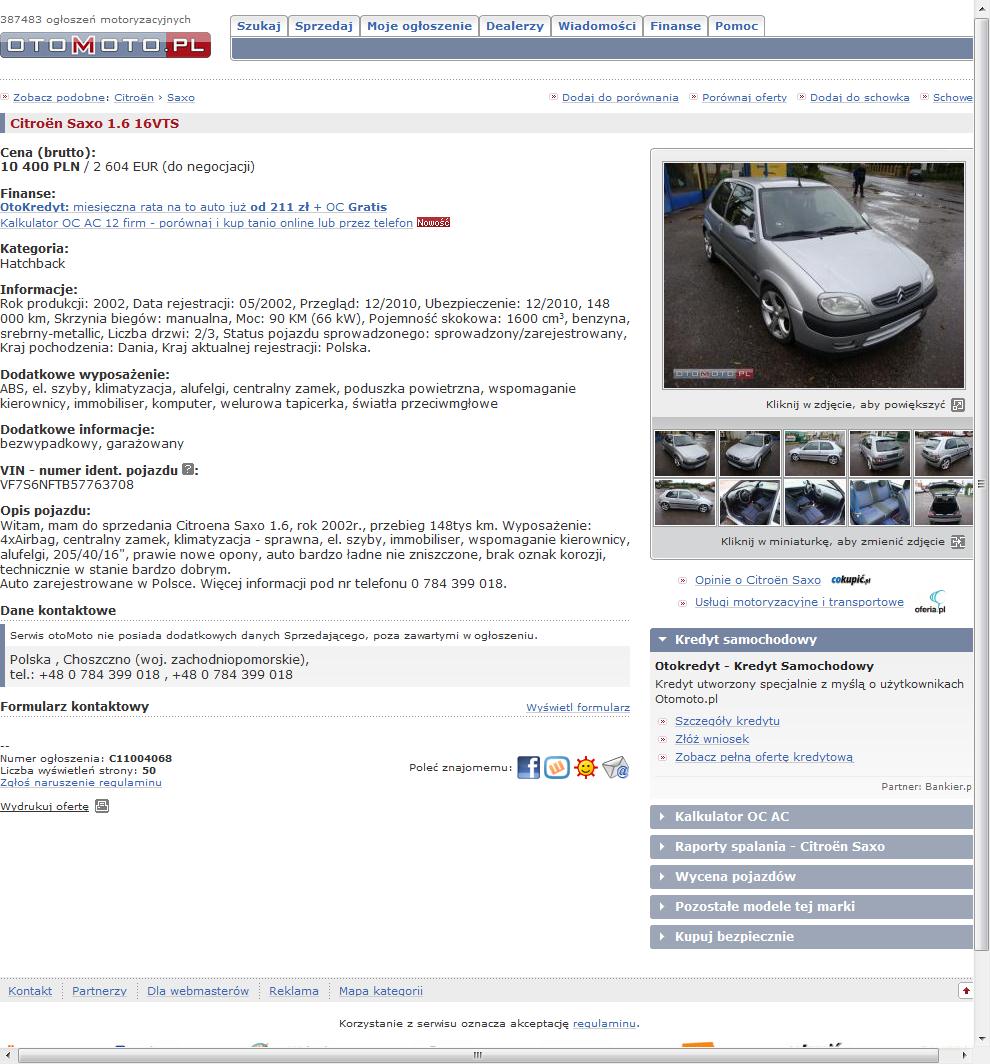Image resolution: width=990 pixels, height=1064 pixels.
Task: Click the Nowość badge
Action: [x=433, y=223]
